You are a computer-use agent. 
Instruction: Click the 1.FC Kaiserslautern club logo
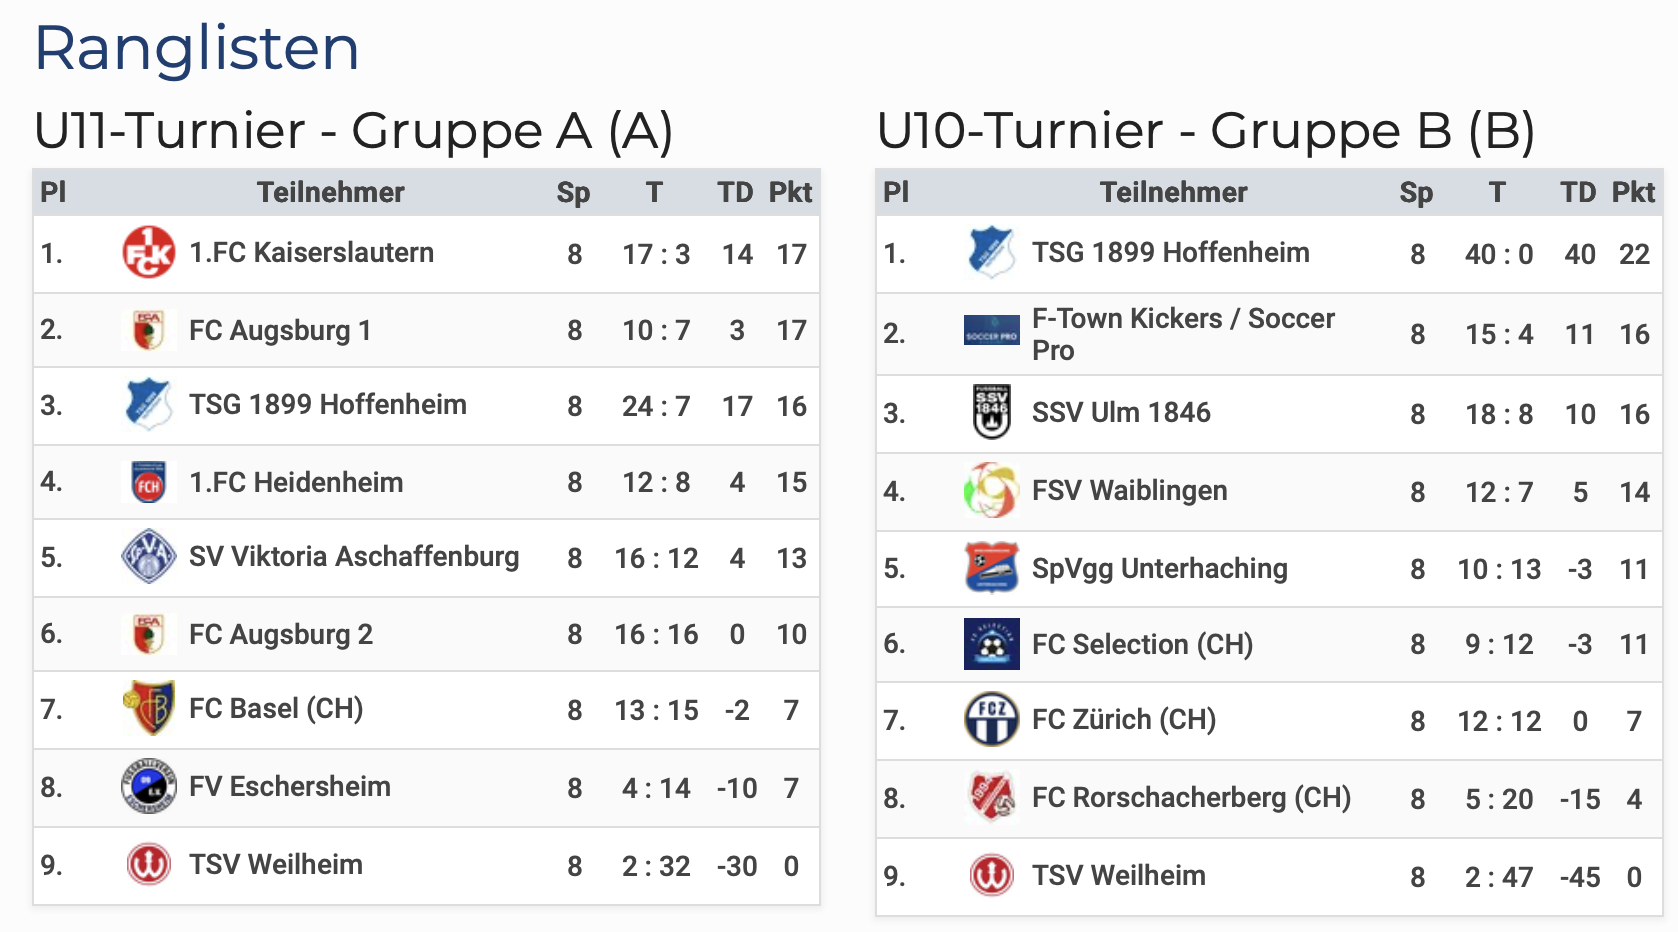coord(148,253)
